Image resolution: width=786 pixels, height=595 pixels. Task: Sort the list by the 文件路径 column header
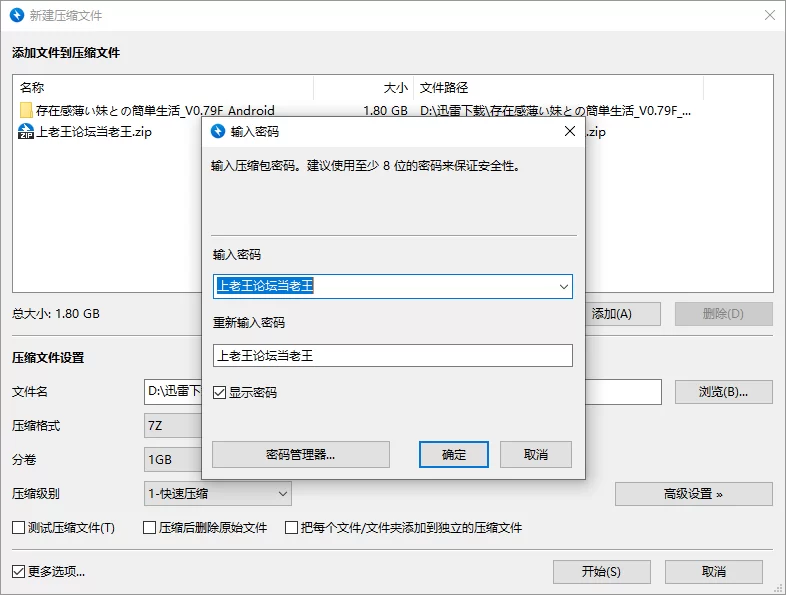coord(558,88)
